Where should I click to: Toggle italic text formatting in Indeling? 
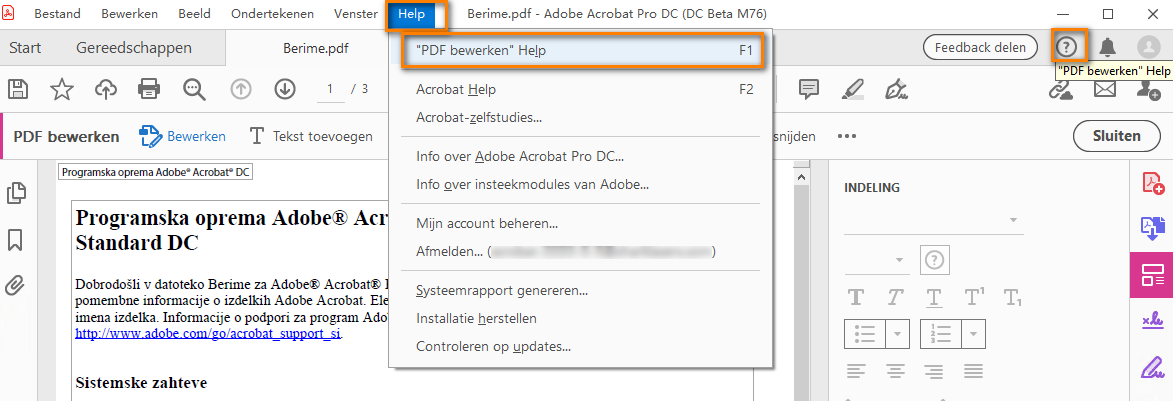[895, 297]
